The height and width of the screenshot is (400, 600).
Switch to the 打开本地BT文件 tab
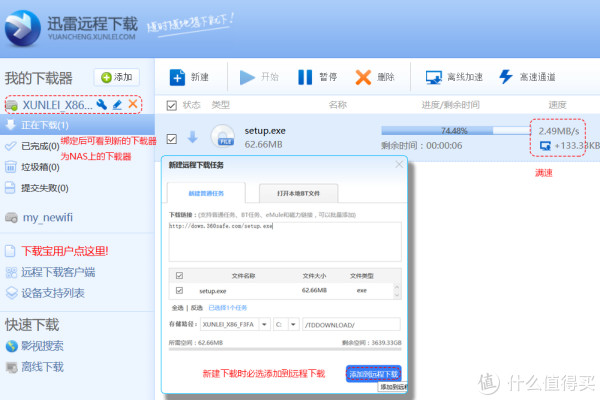point(298,193)
